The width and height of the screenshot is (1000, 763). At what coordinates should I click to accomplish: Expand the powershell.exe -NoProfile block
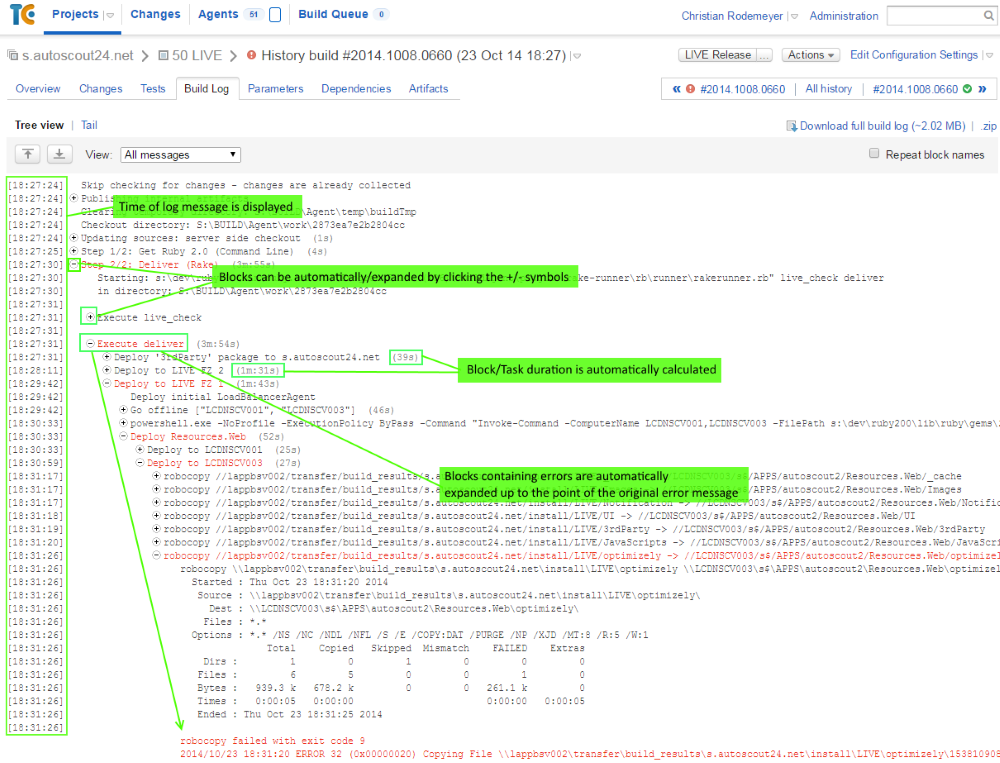[x=124, y=422]
